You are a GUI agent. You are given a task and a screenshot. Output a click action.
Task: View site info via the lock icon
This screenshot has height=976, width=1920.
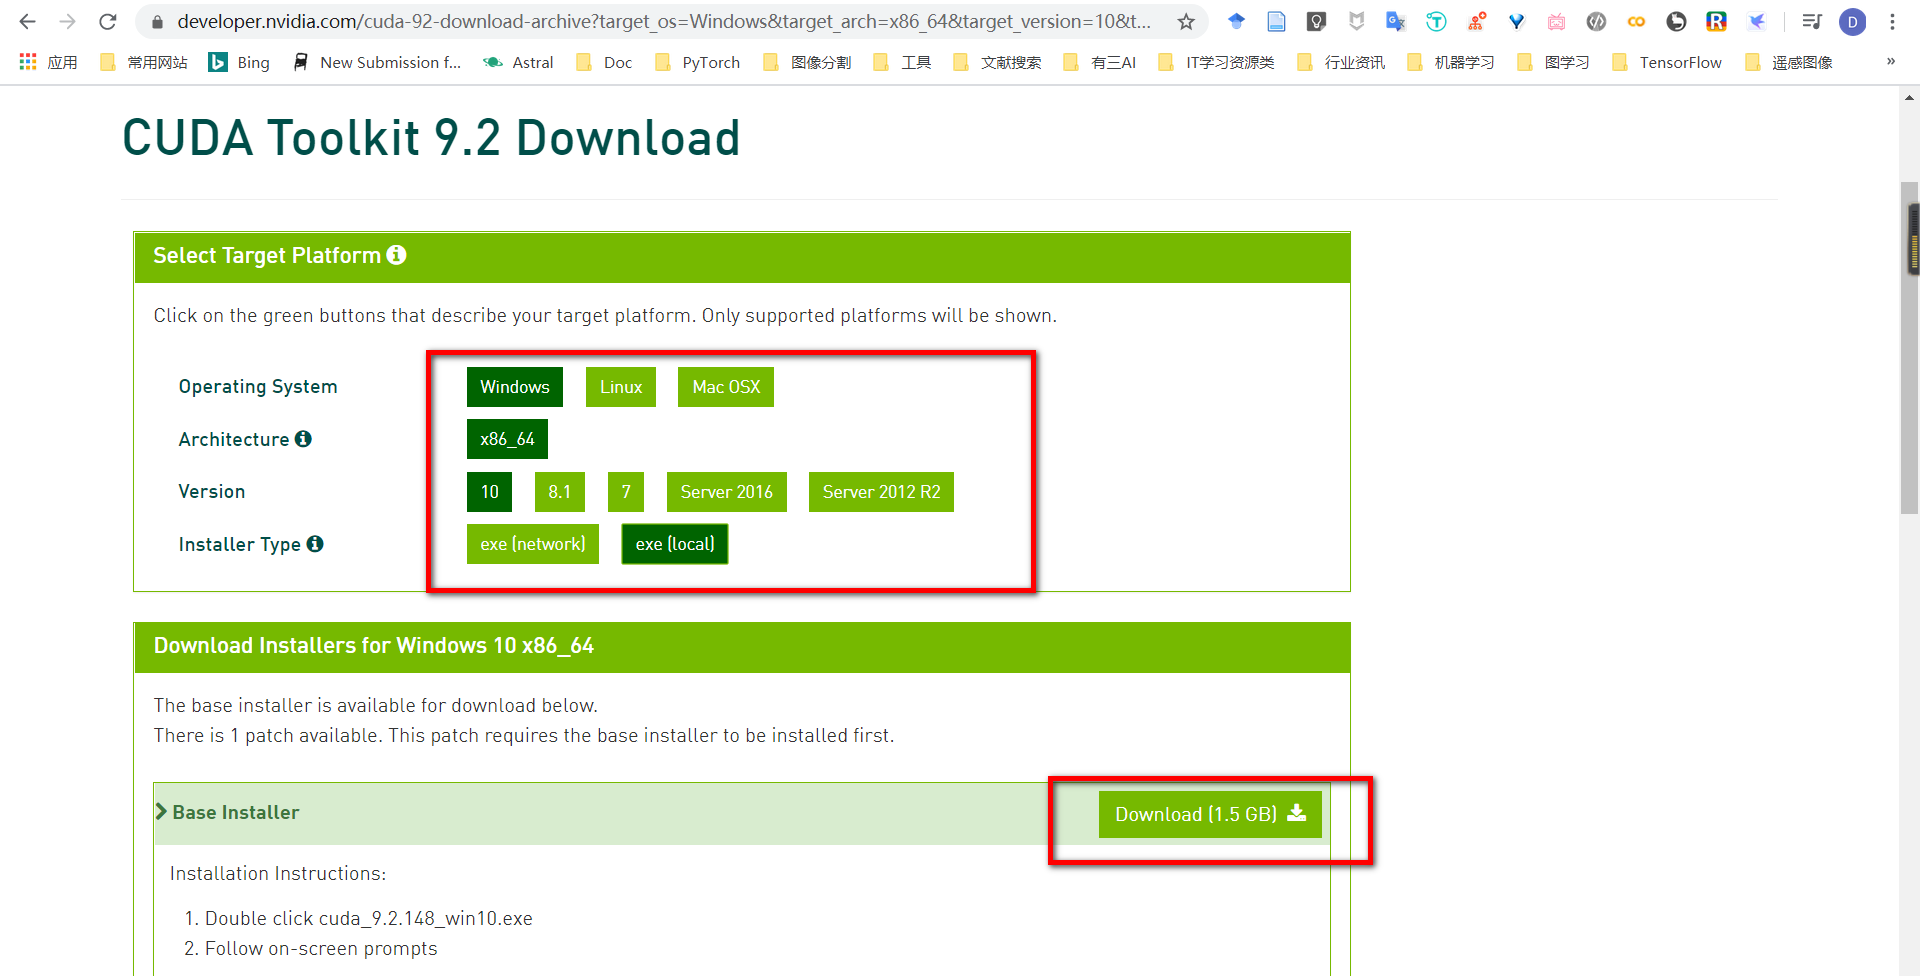(157, 21)
